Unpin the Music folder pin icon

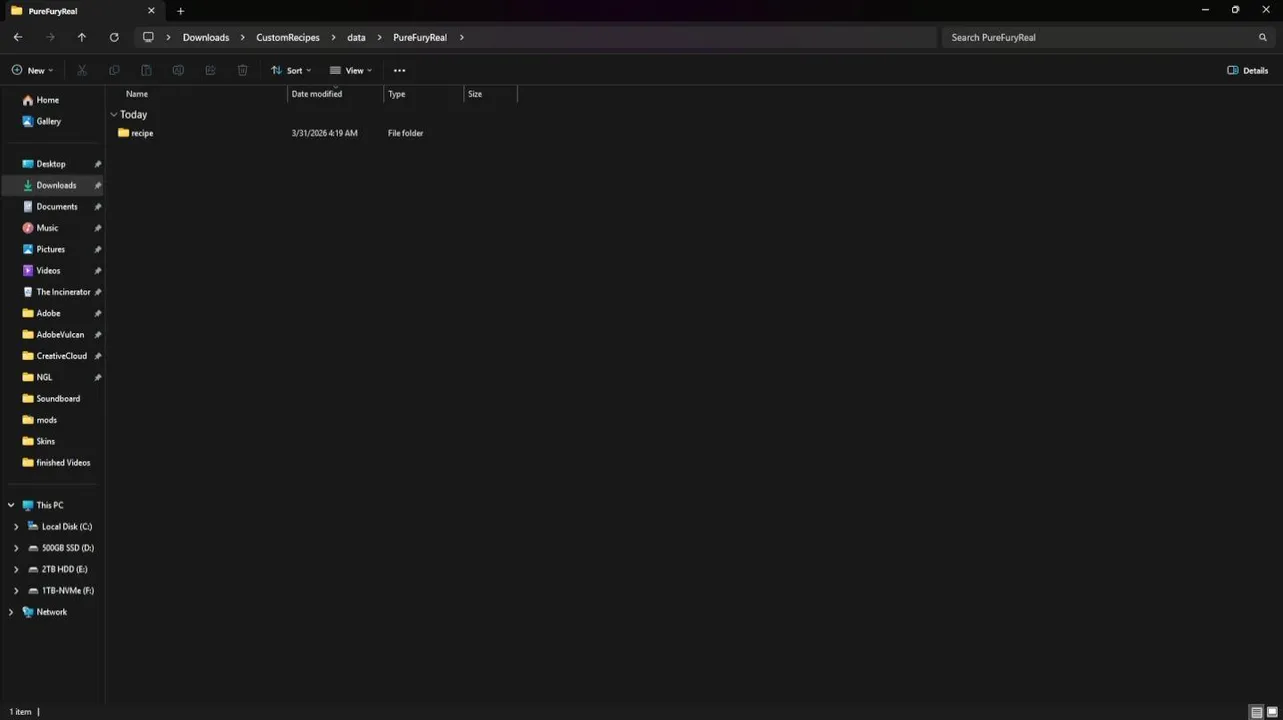98,228
